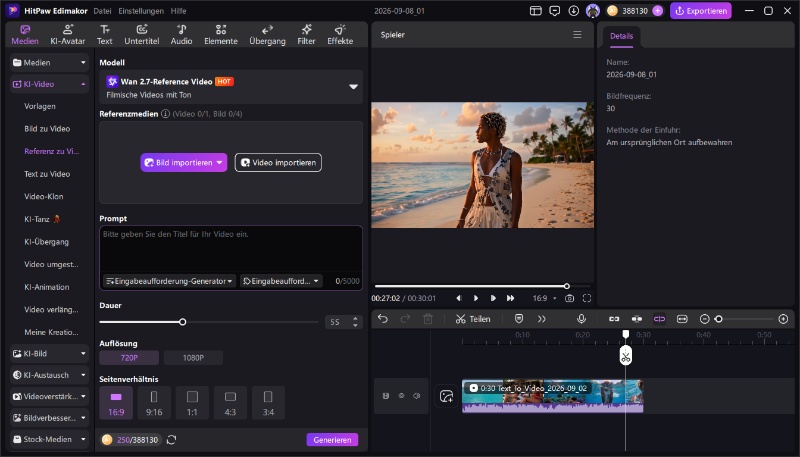Add credits with the plus icon

(658, 11)
